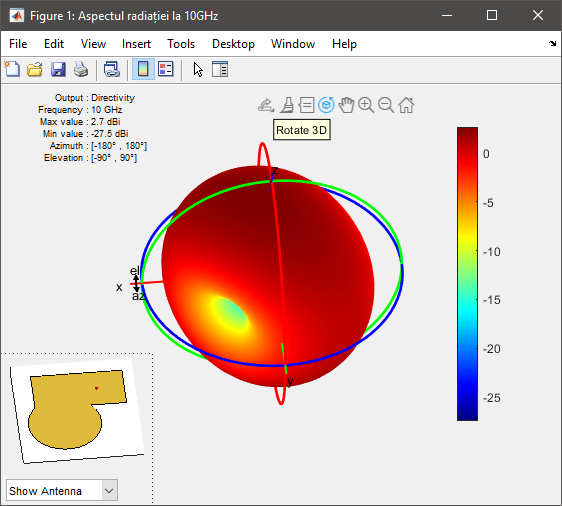The width and height of the screenshot is (562, 506).
Task: Save the figure using the floppy disk icon
Action: coord(58,69)
